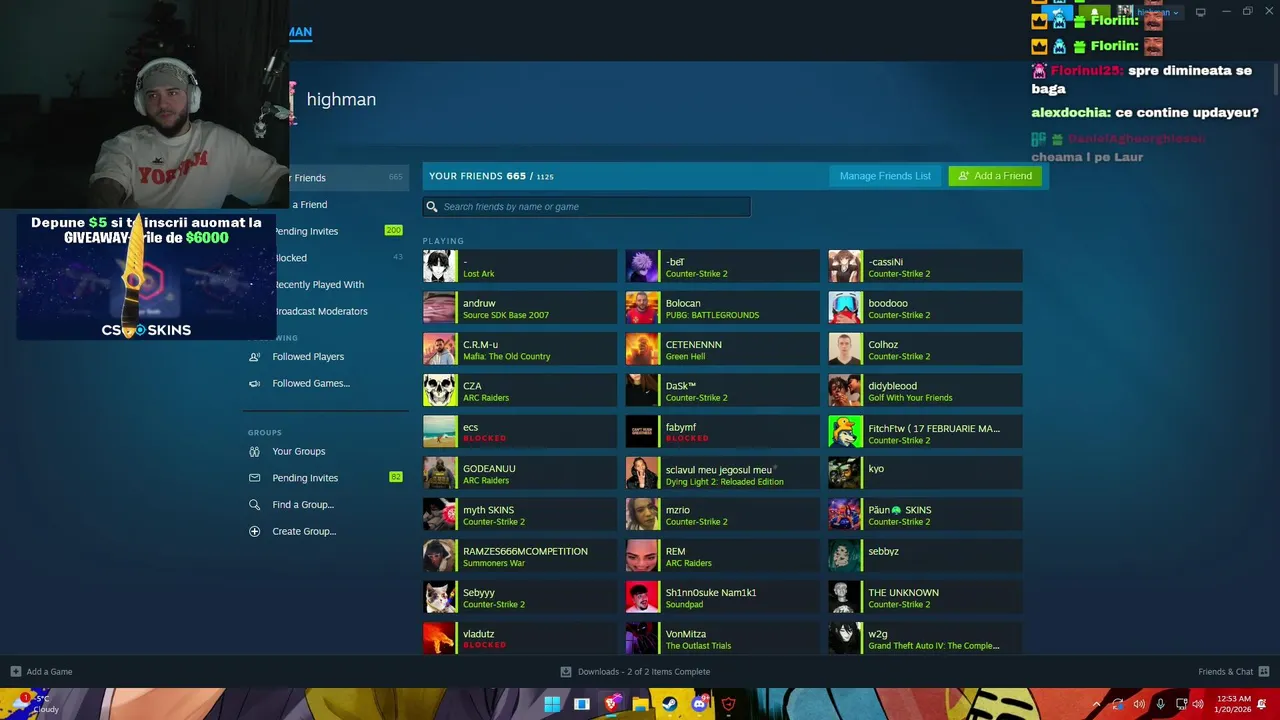
Task: Click the Manage Friends List button
Action: coord(885,176)
